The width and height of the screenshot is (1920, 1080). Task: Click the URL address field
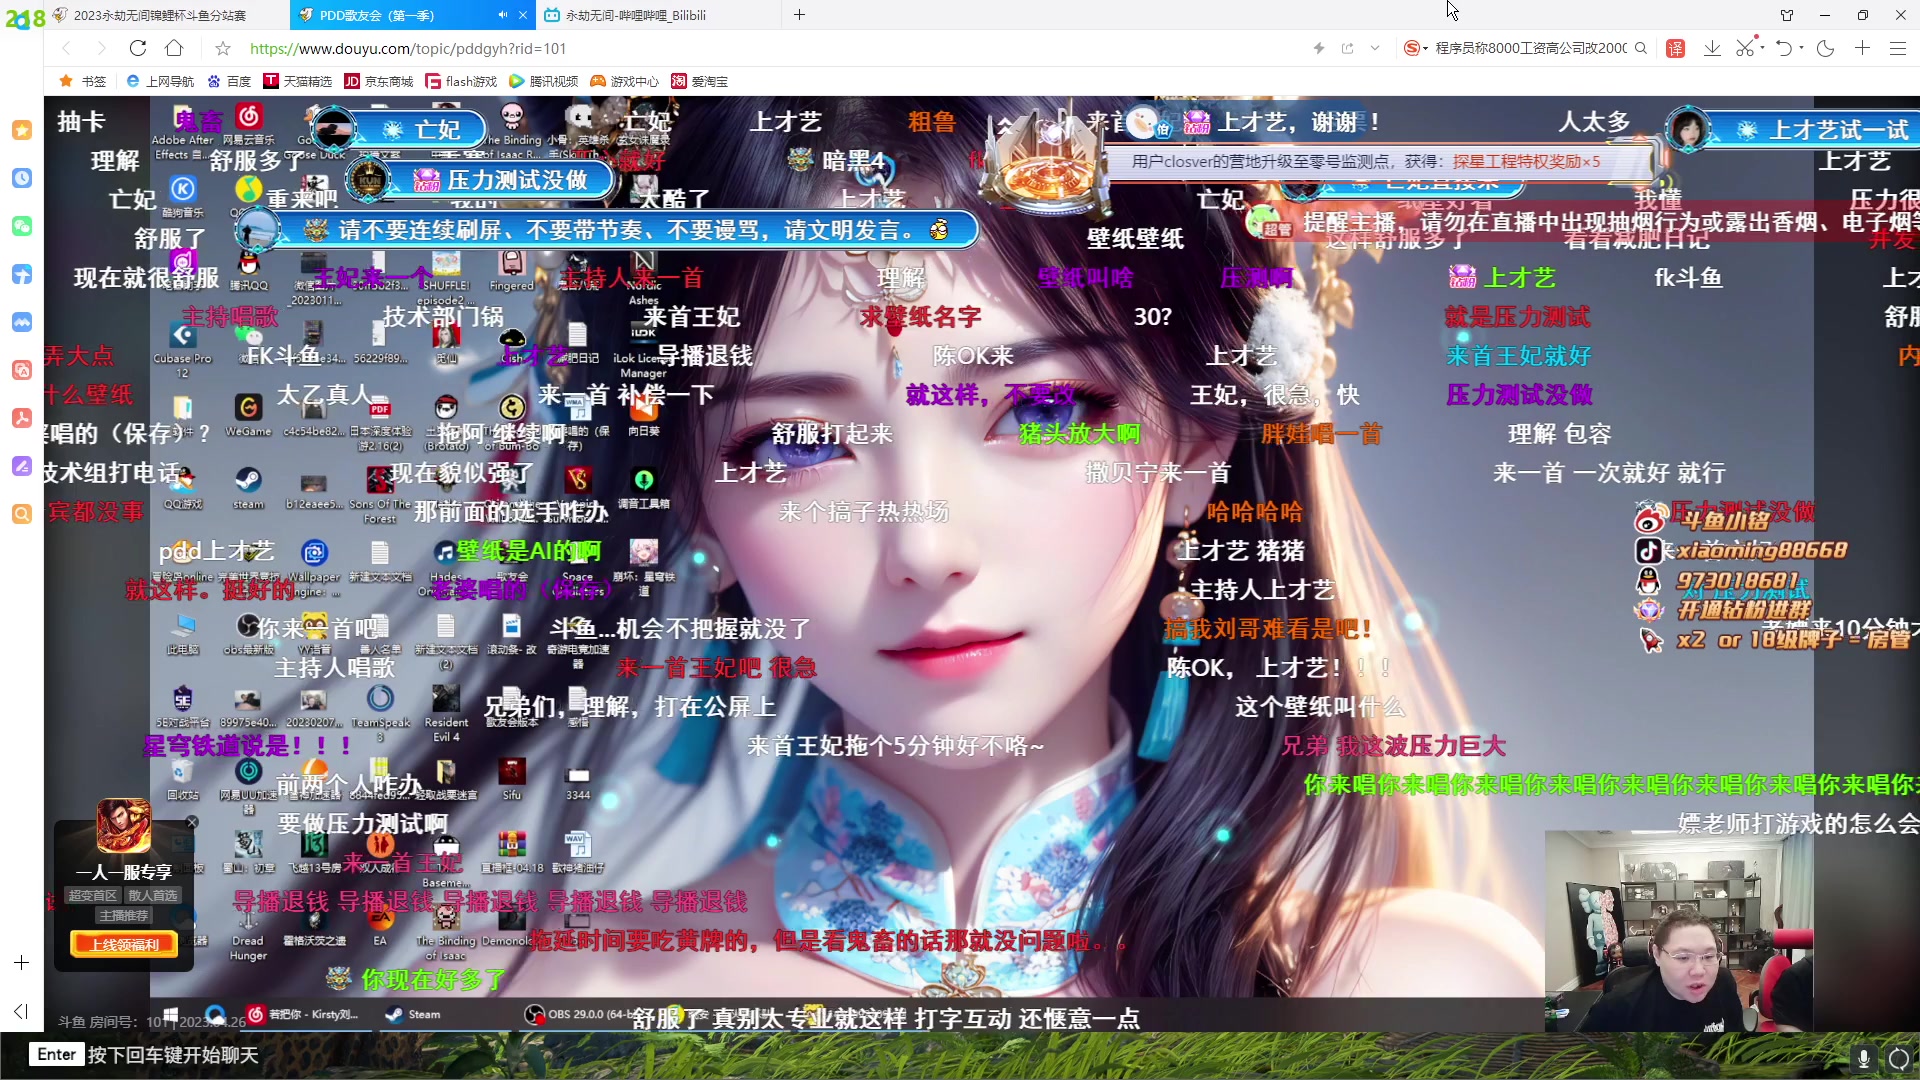(770, 48)
